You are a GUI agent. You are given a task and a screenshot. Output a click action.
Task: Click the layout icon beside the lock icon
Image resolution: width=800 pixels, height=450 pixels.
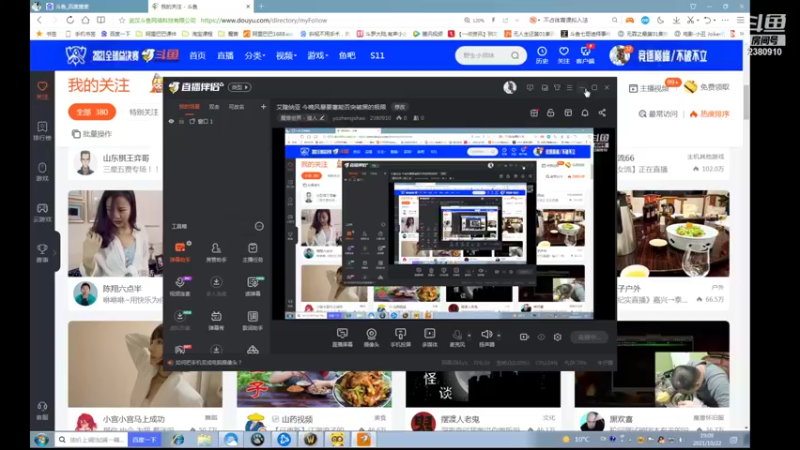568,113
